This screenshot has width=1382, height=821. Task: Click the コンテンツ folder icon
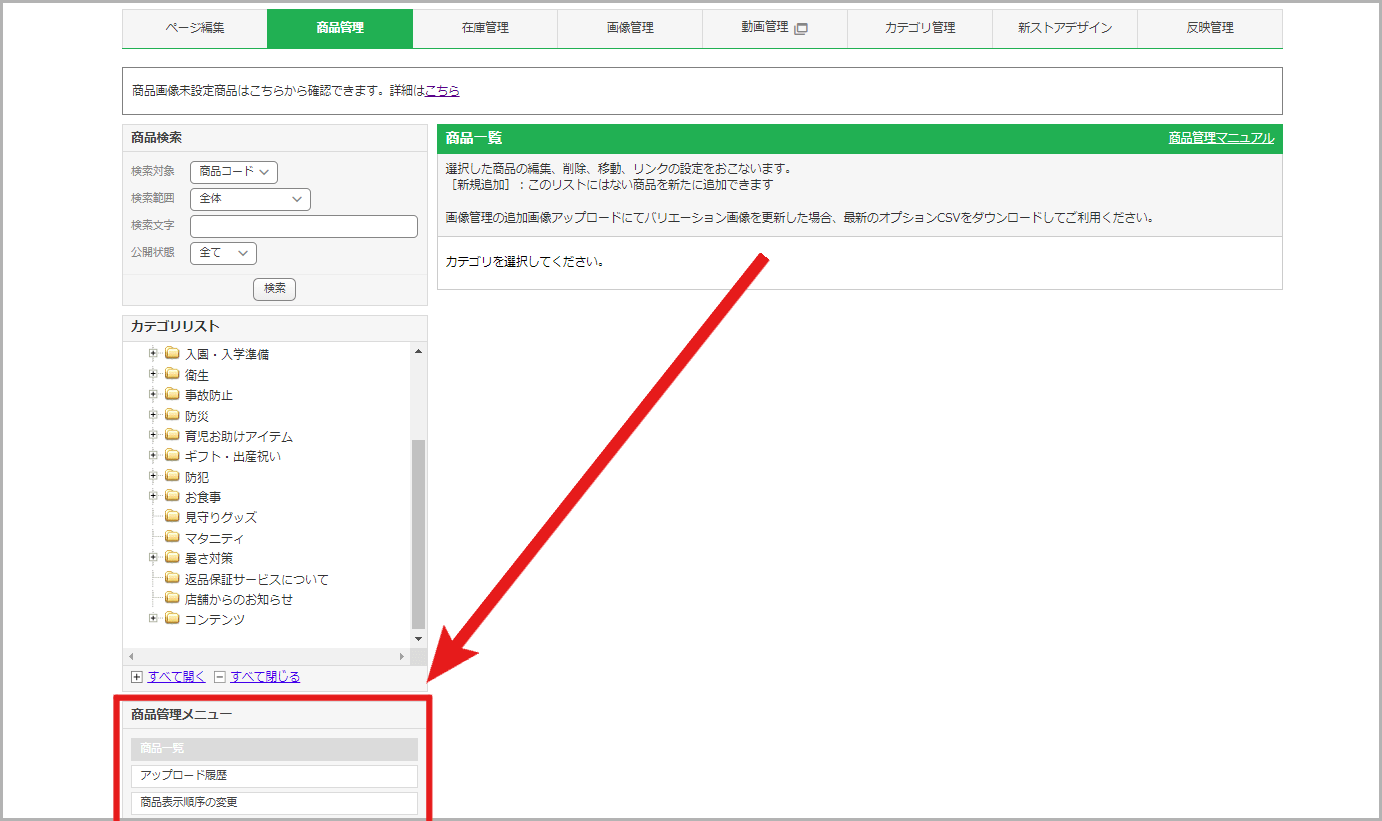[x=172, y=619]
